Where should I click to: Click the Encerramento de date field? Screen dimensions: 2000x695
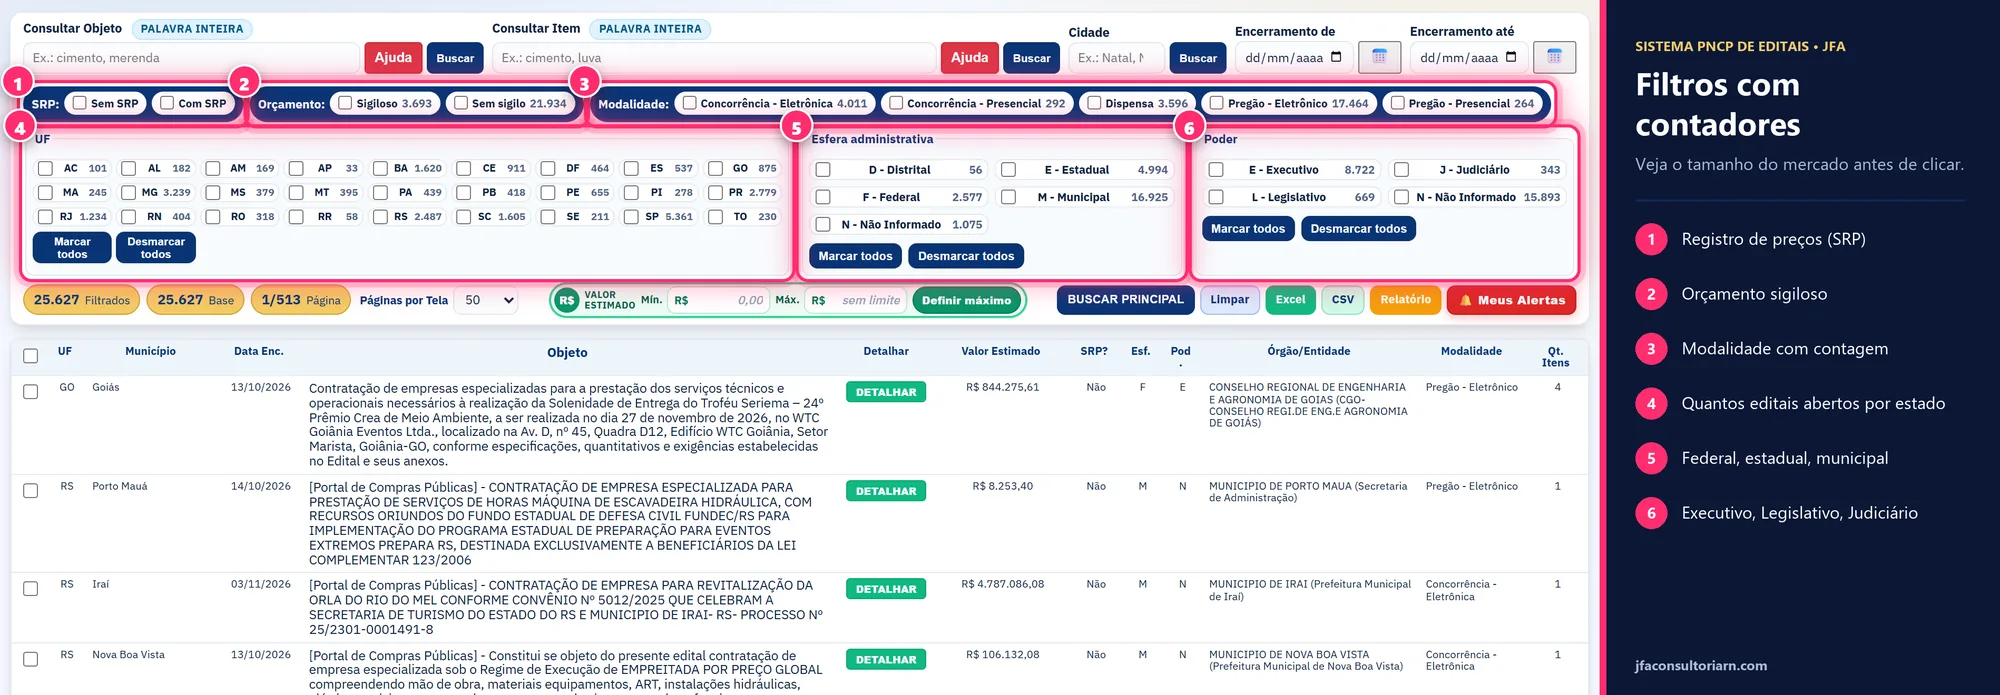pos(1293,58)
